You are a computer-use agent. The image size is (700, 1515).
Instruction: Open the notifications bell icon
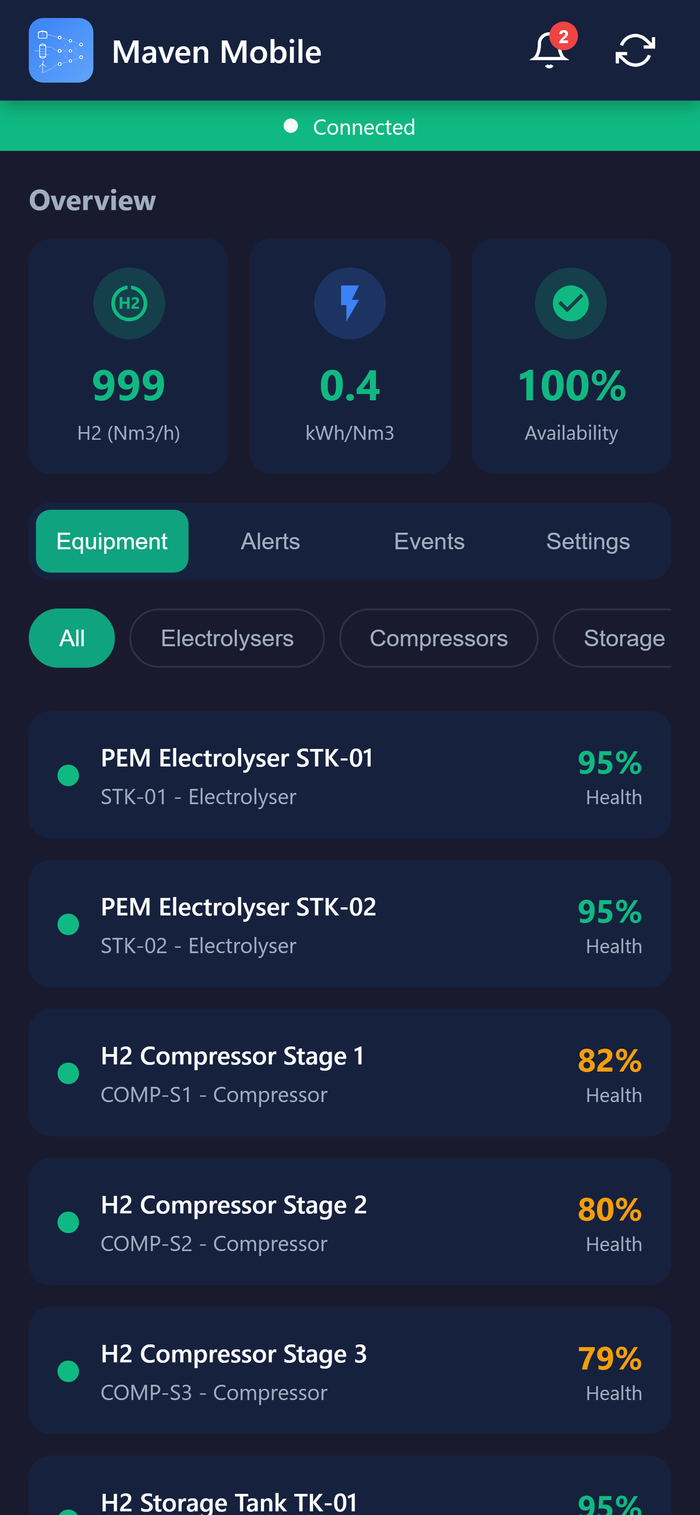click(549, 50)
